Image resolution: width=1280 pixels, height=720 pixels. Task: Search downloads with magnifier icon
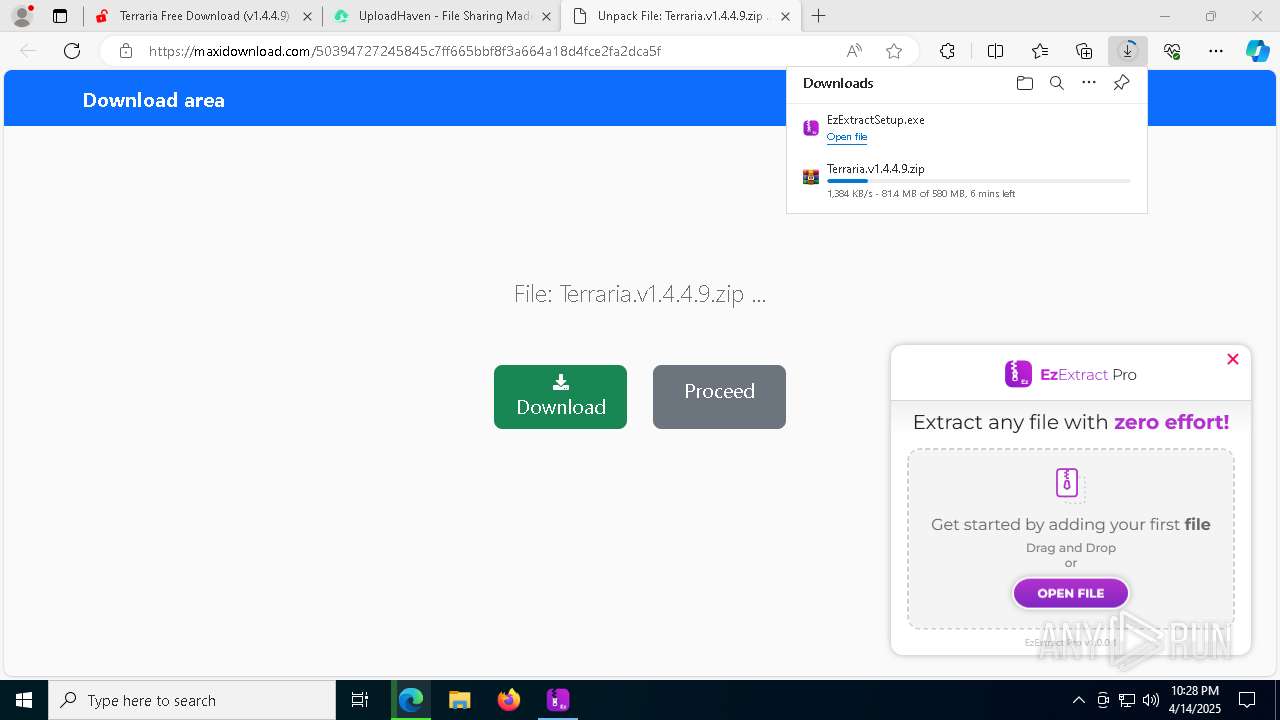point(1056,83)
